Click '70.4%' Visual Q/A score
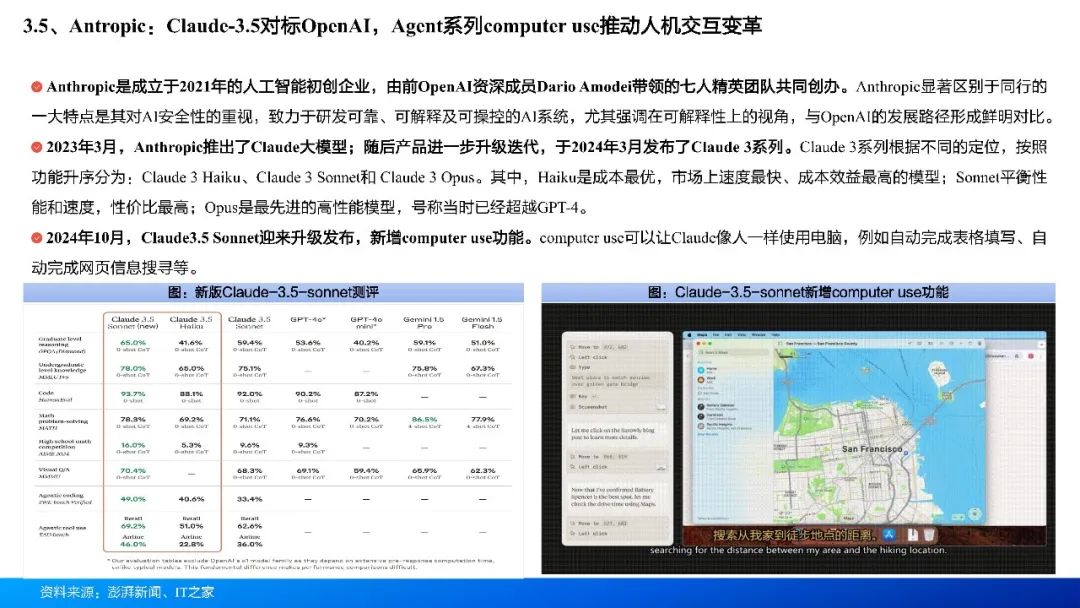Viewport: 1080px width, 608px height. coord(133,471)
